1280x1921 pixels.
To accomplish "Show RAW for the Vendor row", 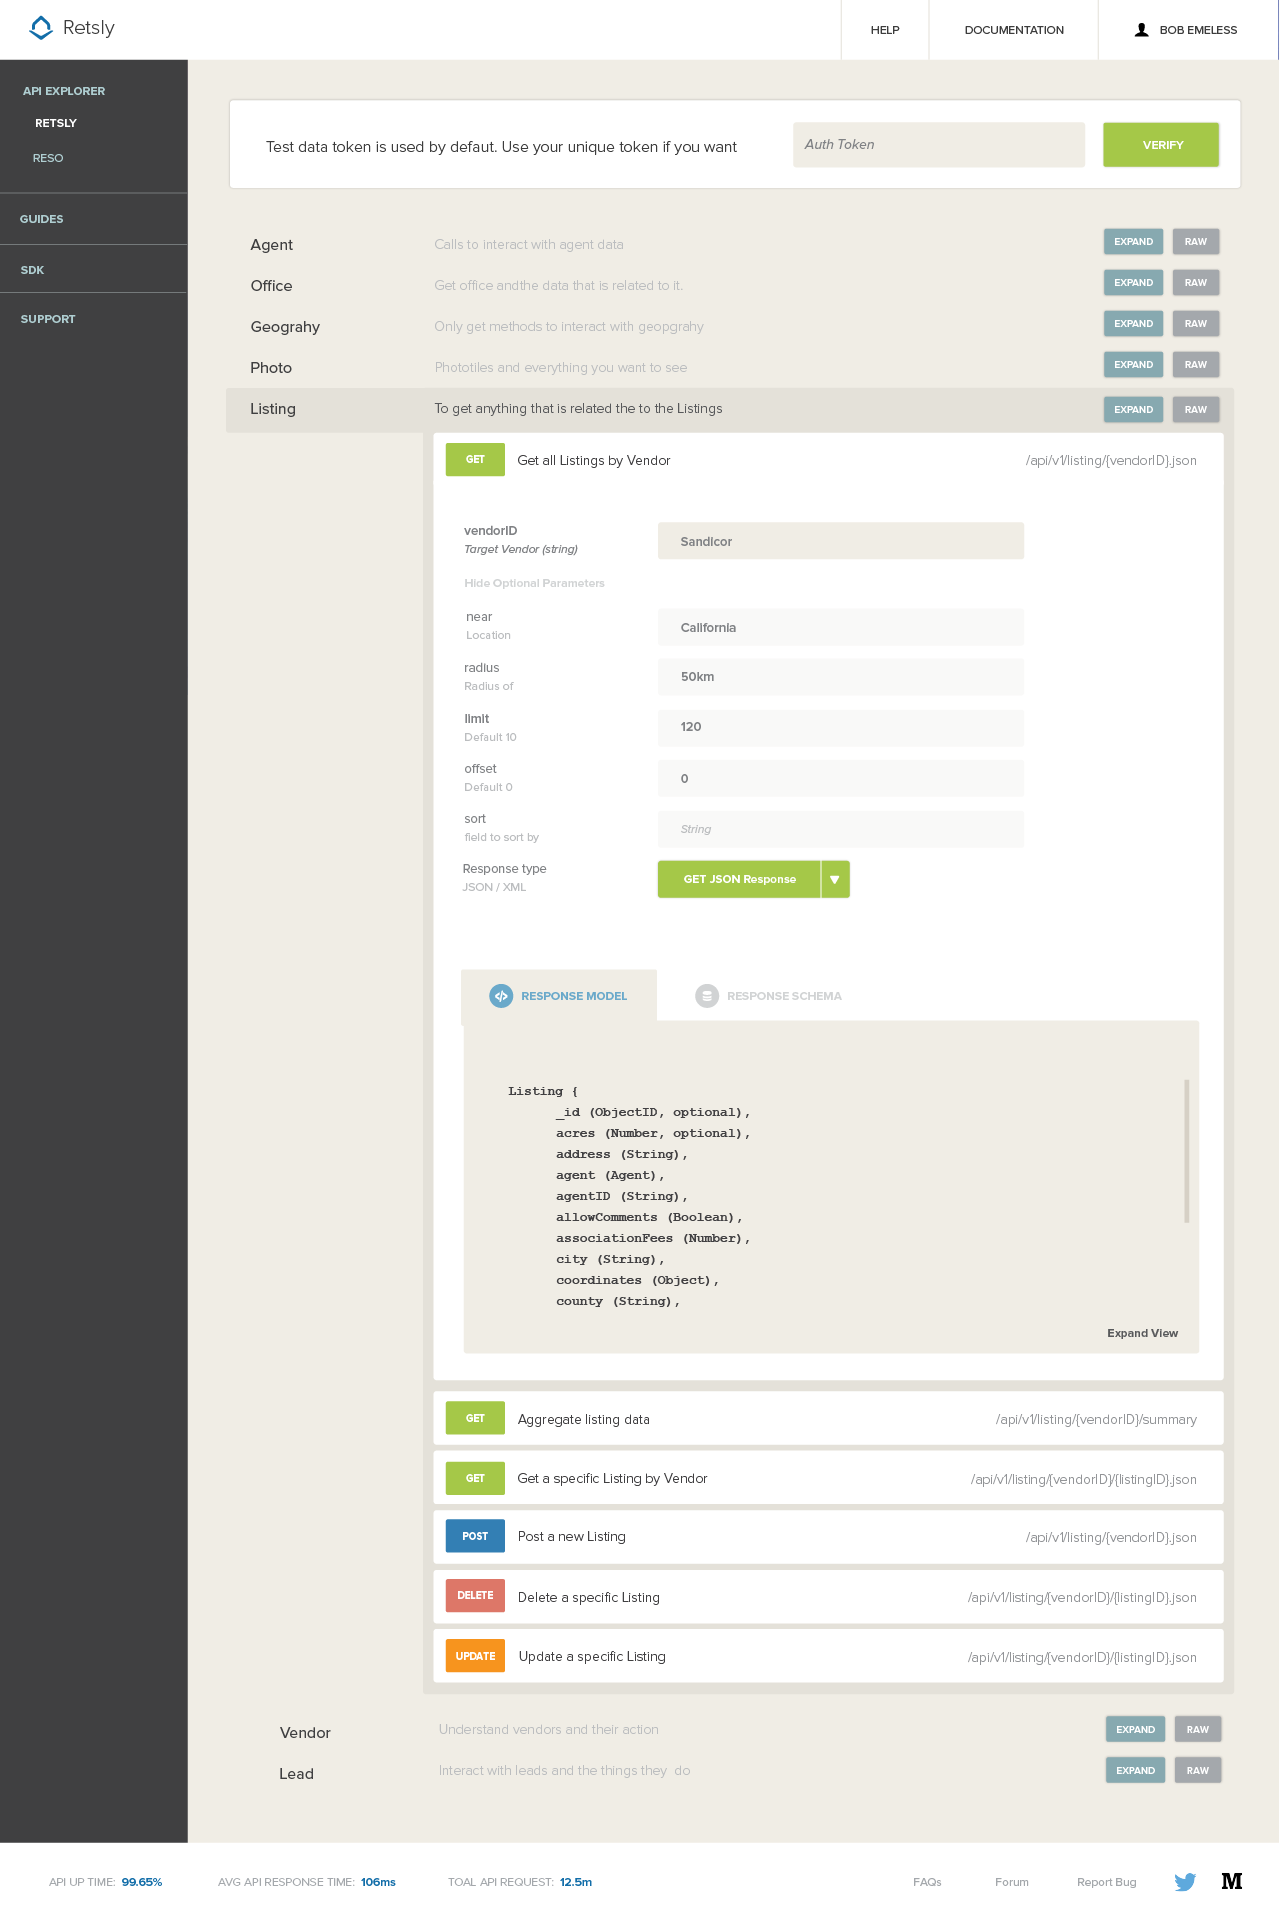I will [x=1198, y=1730].
